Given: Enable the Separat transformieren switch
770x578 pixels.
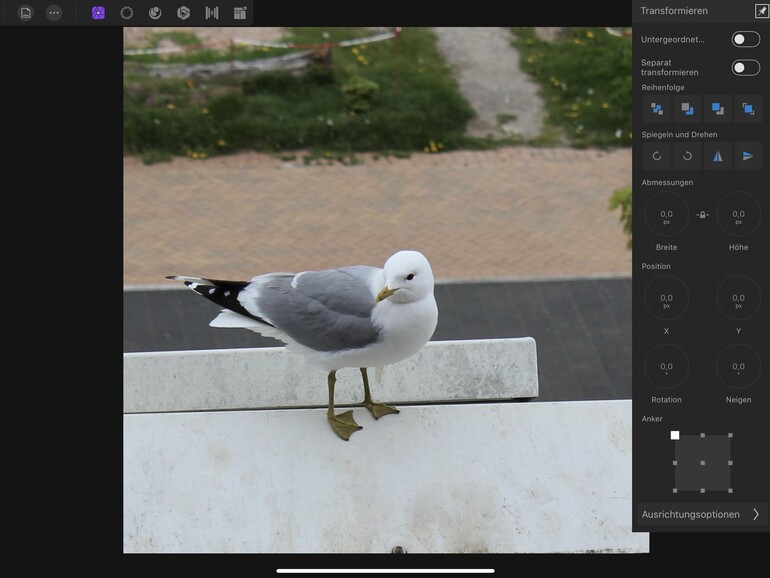Looking at the screenshot, I should pos(745,67).
